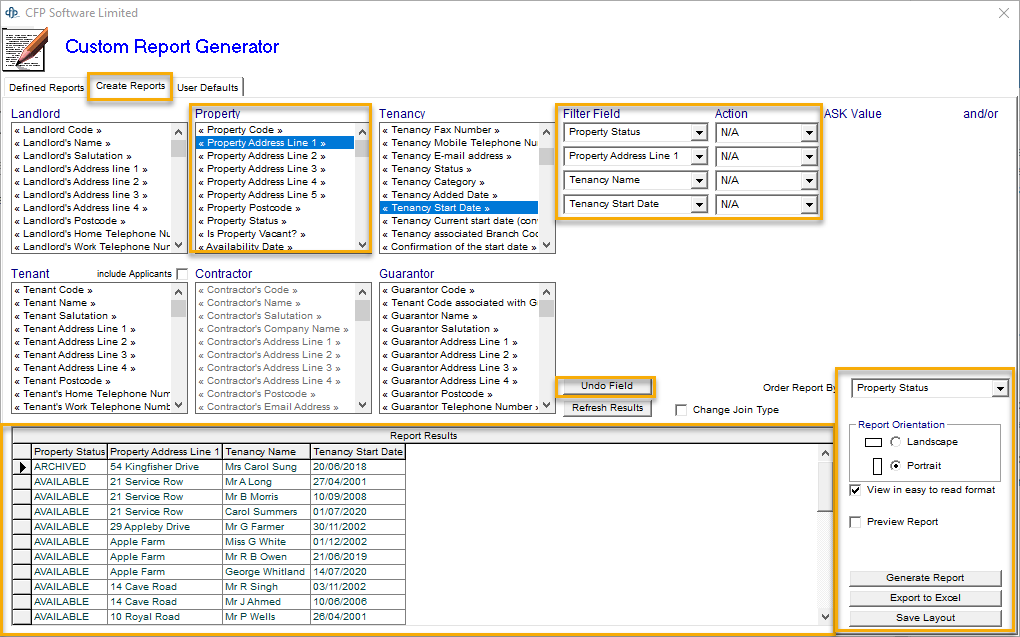1020x637 pixels.
Task: Select Tenancy Start Date in Tenancy list
Action: (459, 208)
